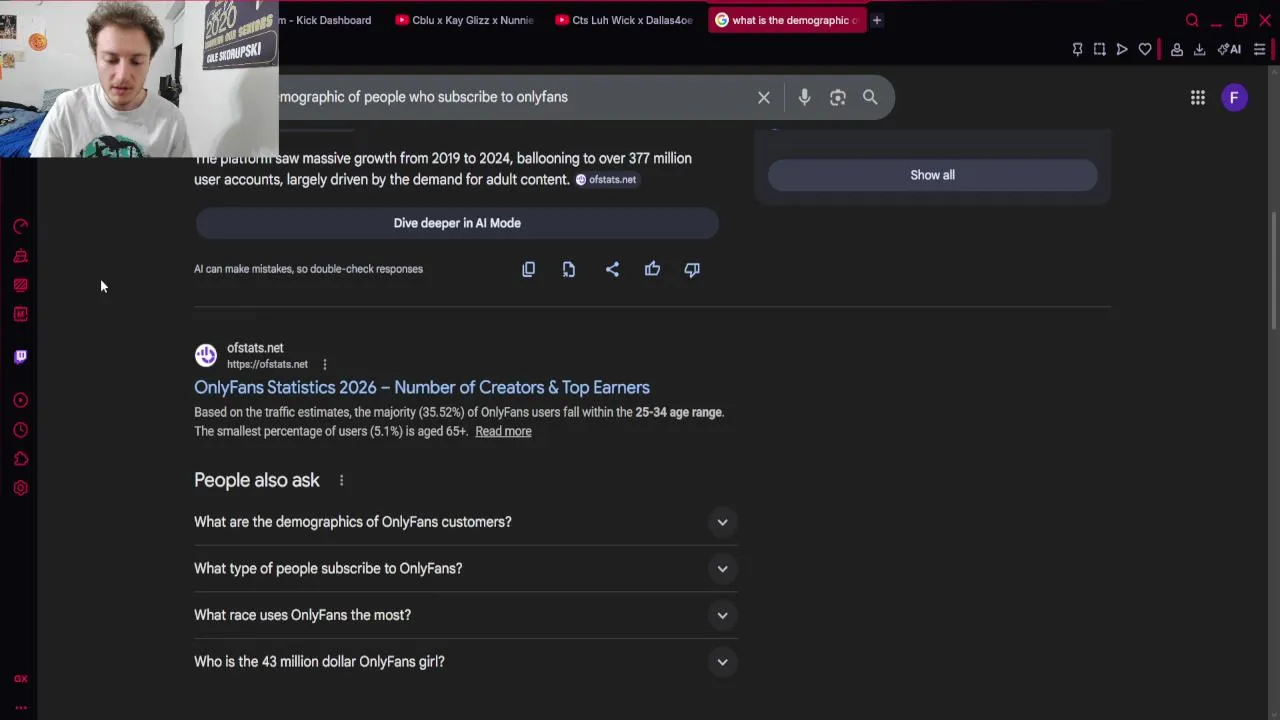The width and height of the screenshot is (1280, 720).
Task: Share the AI overview response
Action: [612, 269]
